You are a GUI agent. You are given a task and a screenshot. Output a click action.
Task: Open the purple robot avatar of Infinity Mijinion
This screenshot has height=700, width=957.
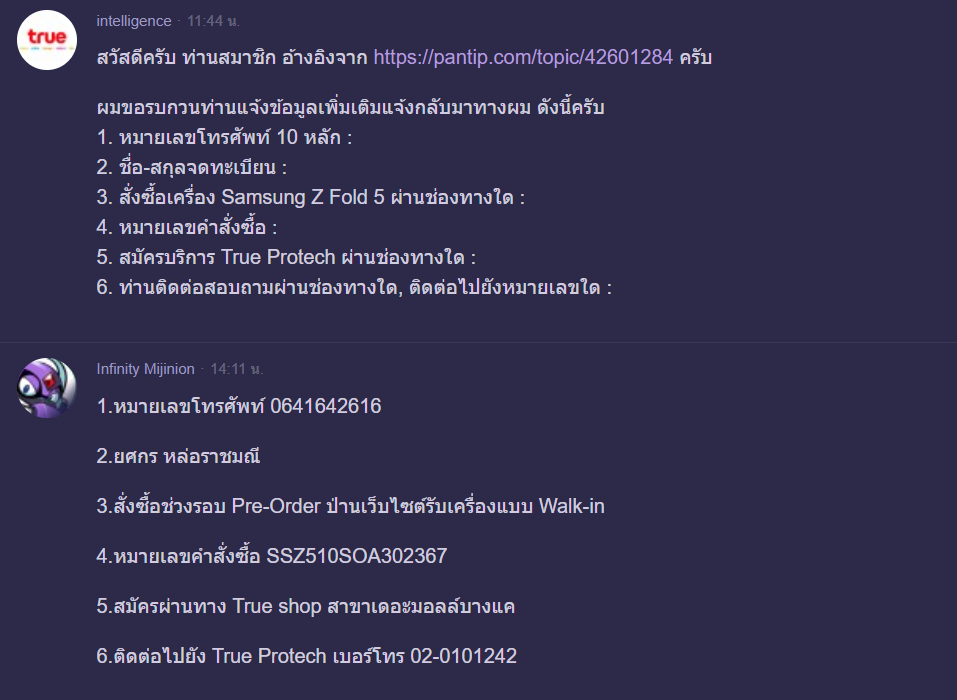point(47,387)
